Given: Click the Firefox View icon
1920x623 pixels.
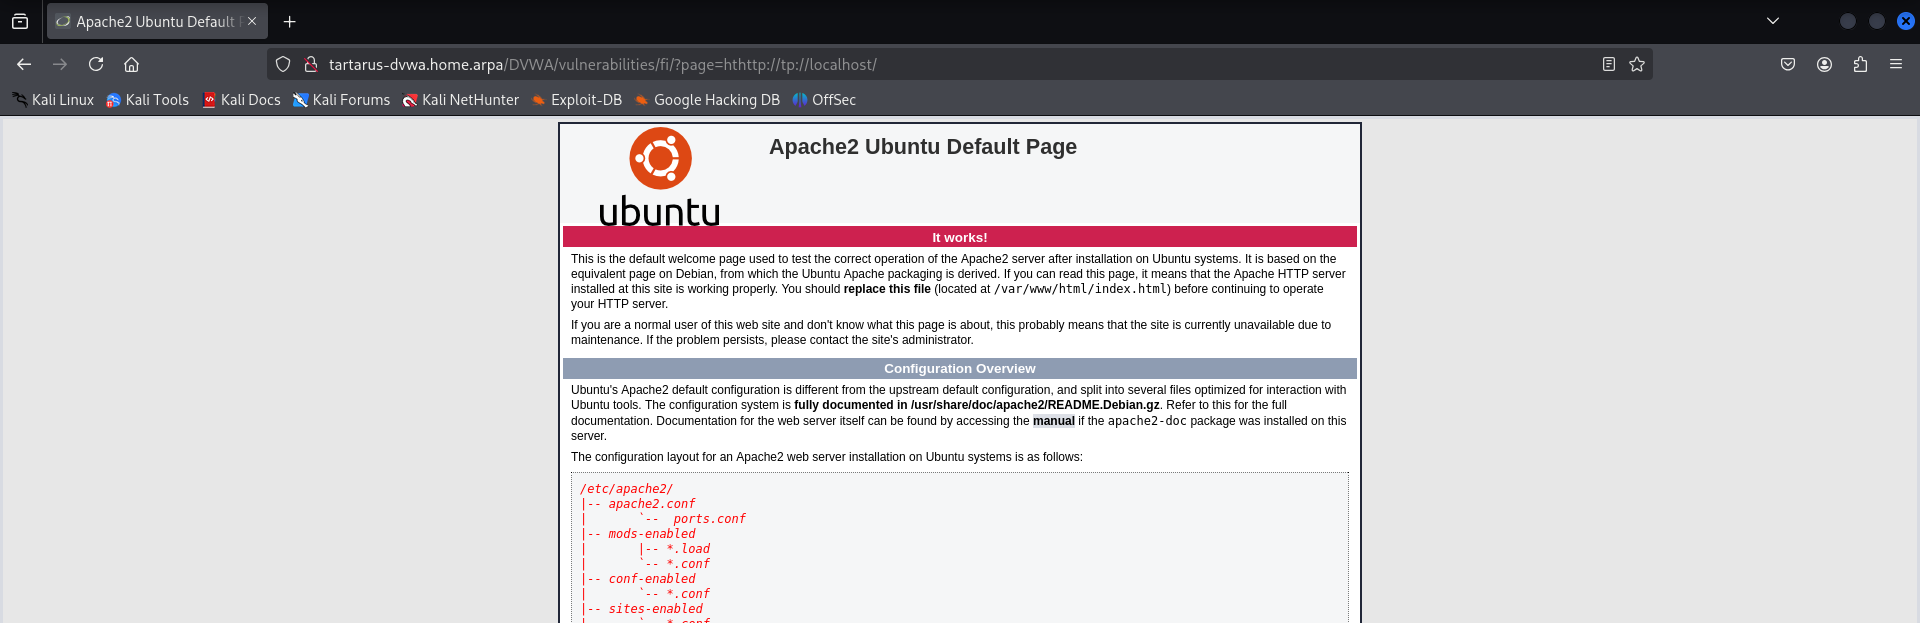Looking at the screenshot, I should 20,21.
